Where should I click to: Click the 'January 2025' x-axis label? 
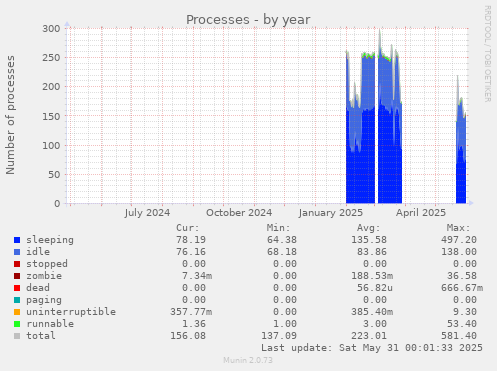click(x=331, y=213)
